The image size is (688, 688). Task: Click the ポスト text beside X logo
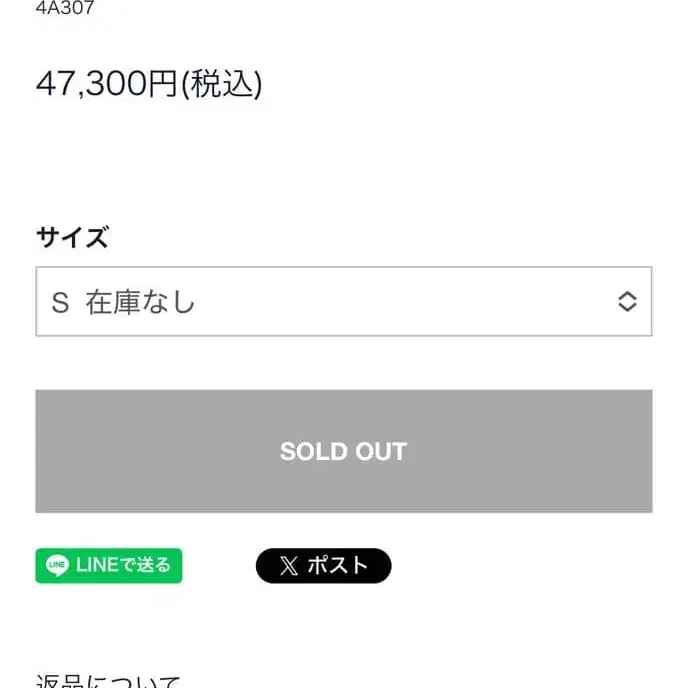click(337, 566)
